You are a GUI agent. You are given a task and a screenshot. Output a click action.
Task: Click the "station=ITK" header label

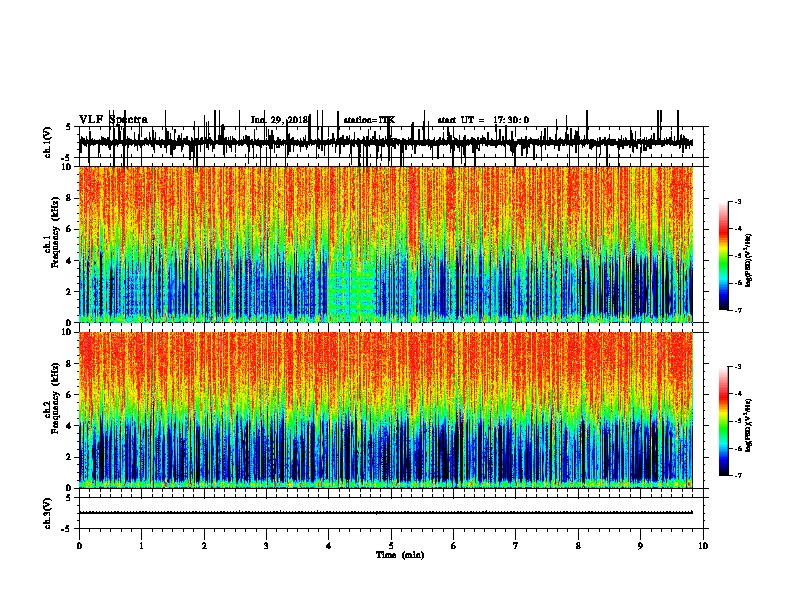coord(369,120)
